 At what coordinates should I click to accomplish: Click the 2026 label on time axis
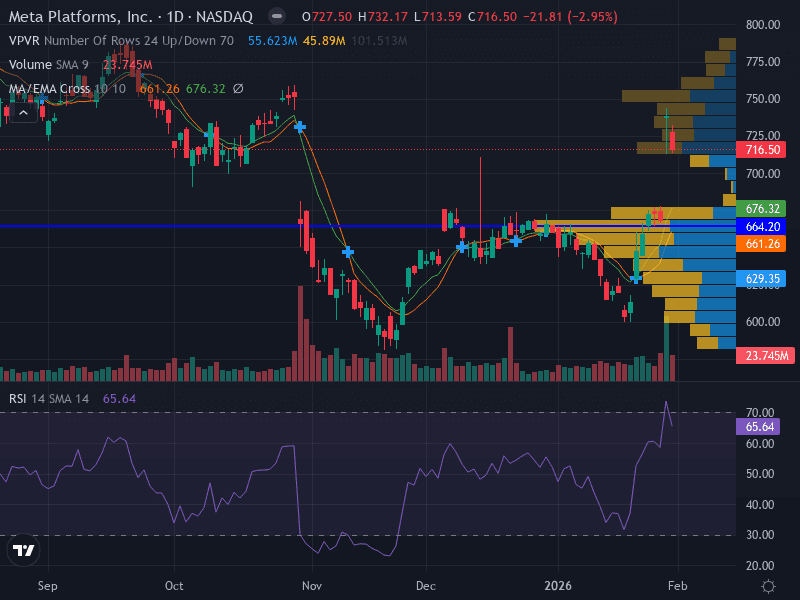pos(558,586)
